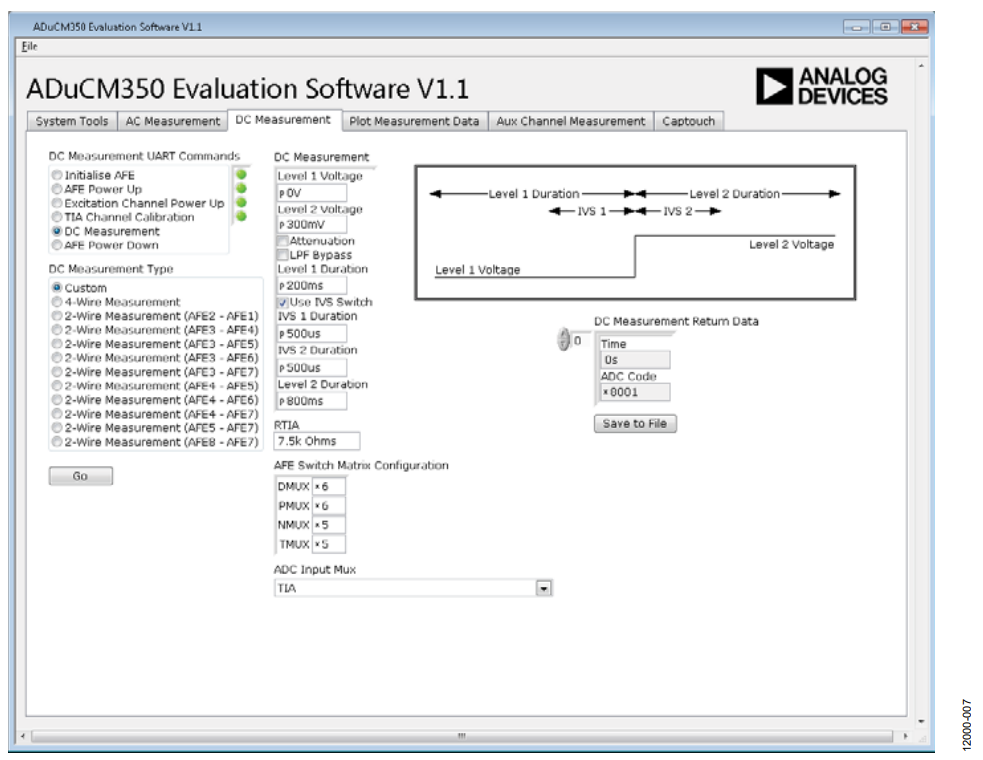Select 2-Wire Measurement (AFE3 - AFE5)
Screen dimensions: 983x760
pos(57,344)
